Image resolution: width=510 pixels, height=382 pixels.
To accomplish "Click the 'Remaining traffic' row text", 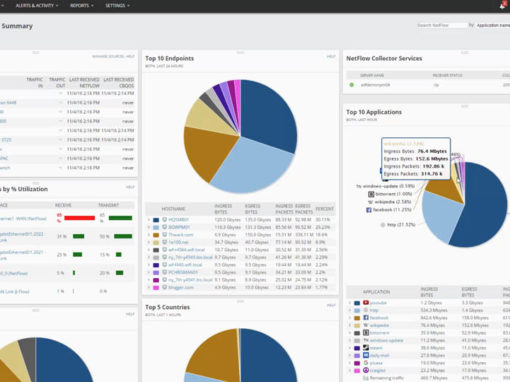I will pyautogui.click(x=387, y=378).
